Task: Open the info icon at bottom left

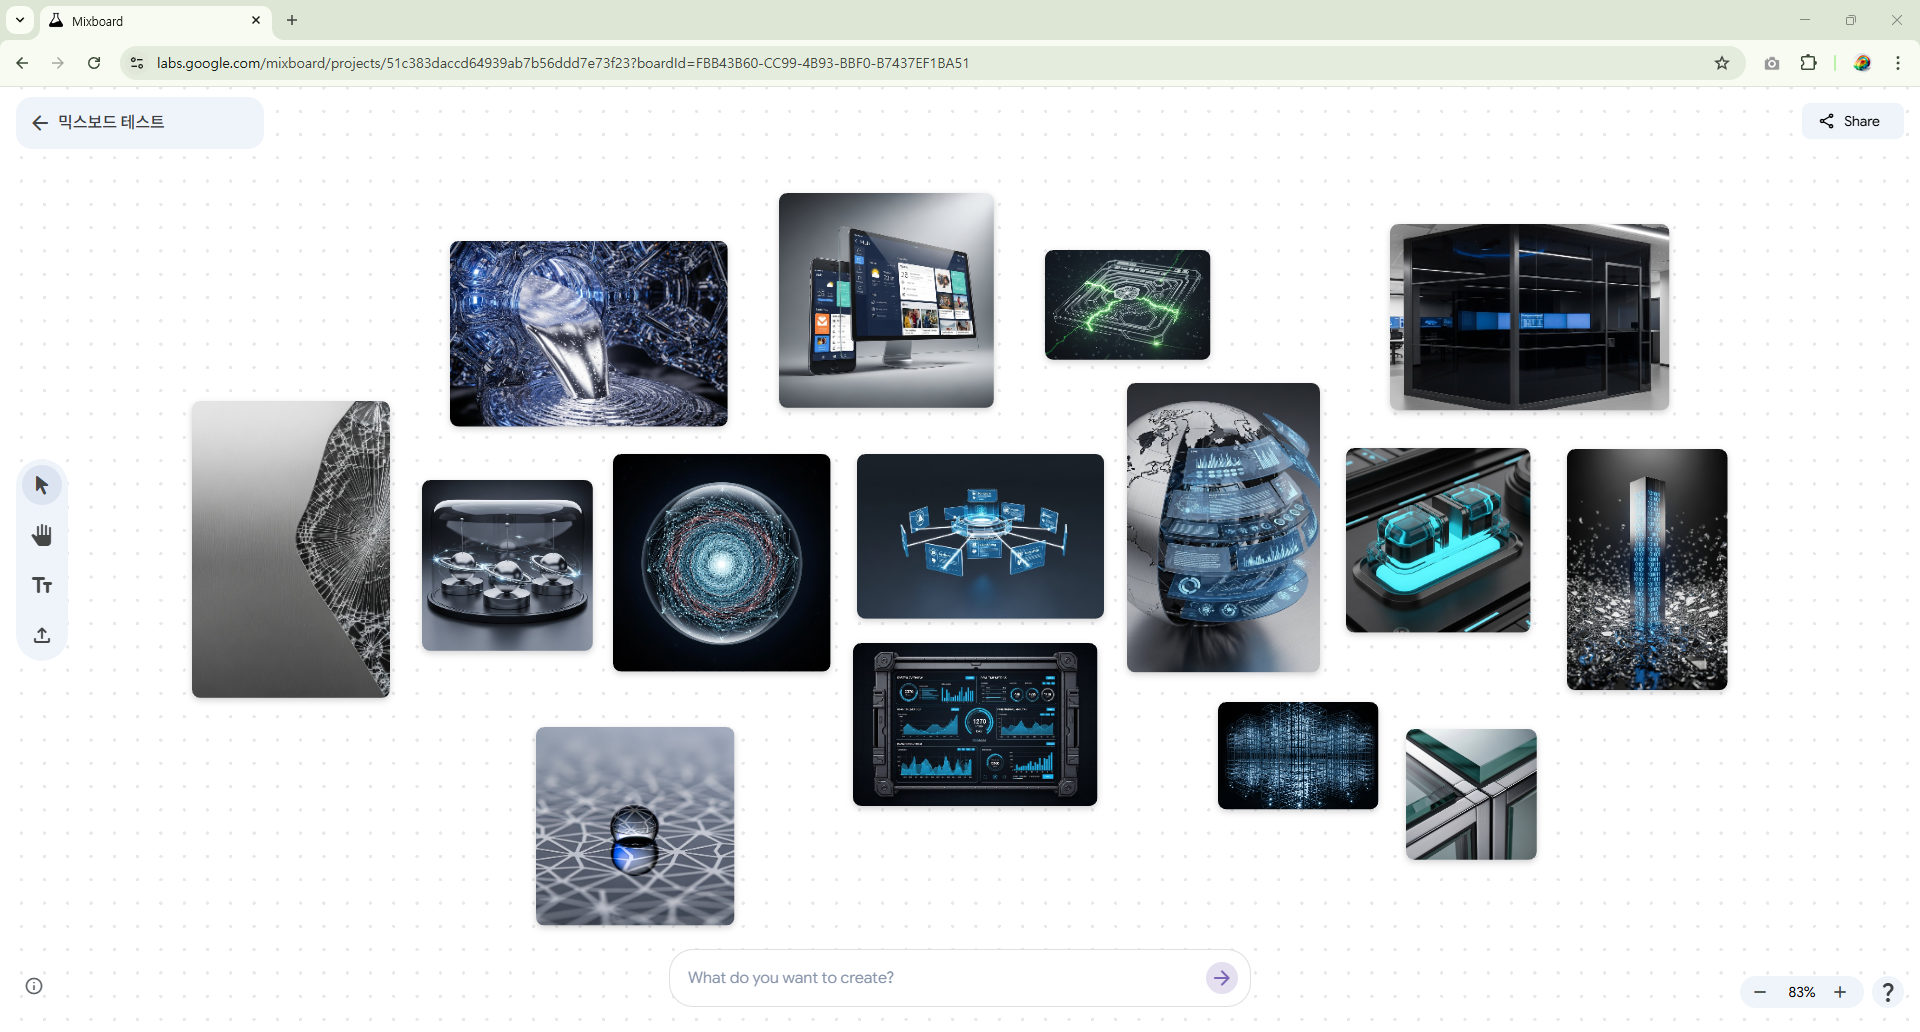Action: click(x=34, y=986)
